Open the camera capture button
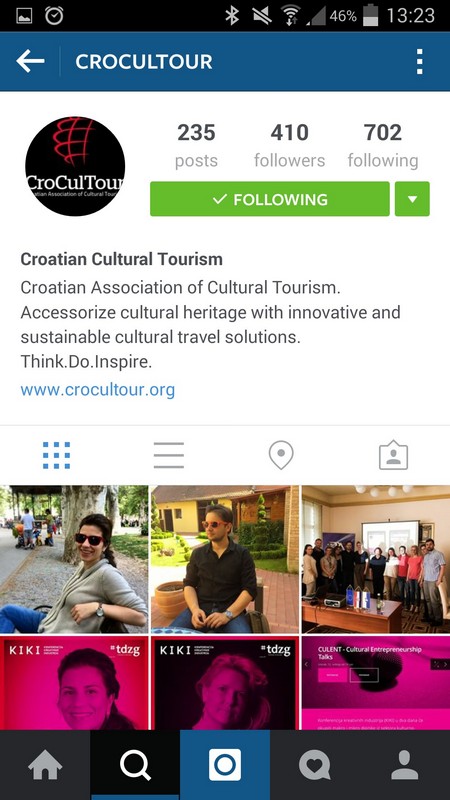450x800 pixels. (x=225, y=765)
